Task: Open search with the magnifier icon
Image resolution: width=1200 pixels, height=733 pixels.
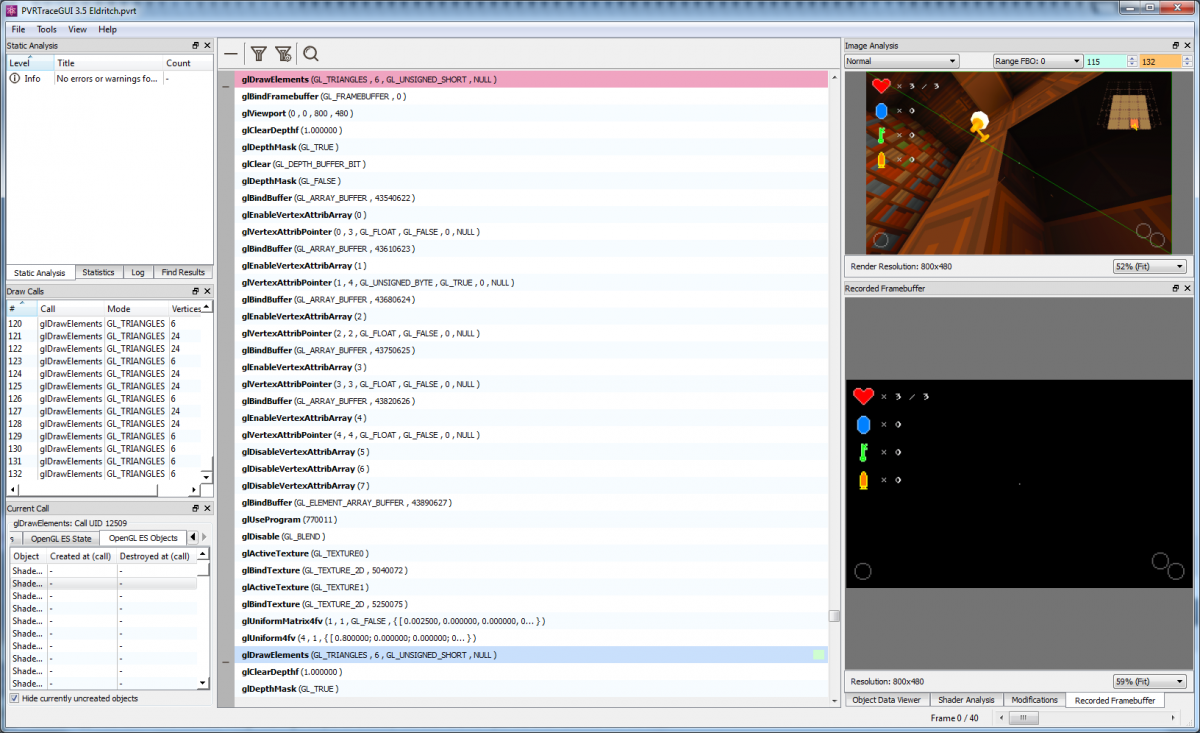Action: 311,54
